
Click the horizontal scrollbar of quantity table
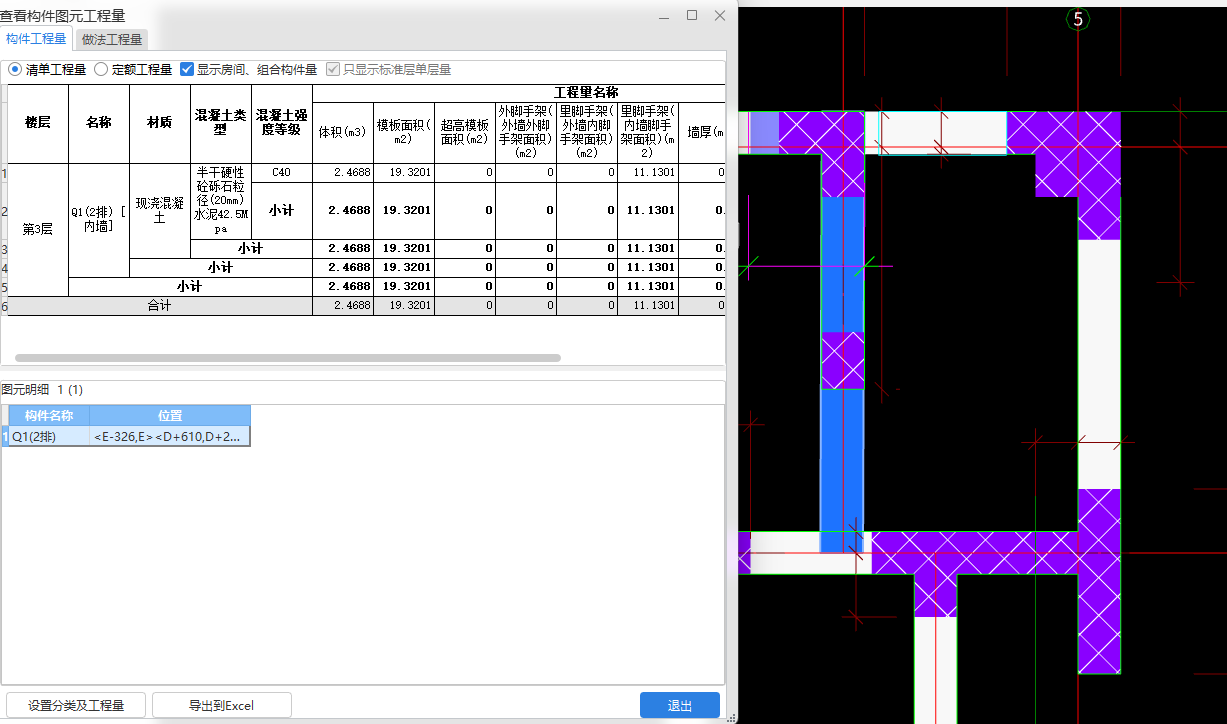pyautogui.click(x=288, y=357)
